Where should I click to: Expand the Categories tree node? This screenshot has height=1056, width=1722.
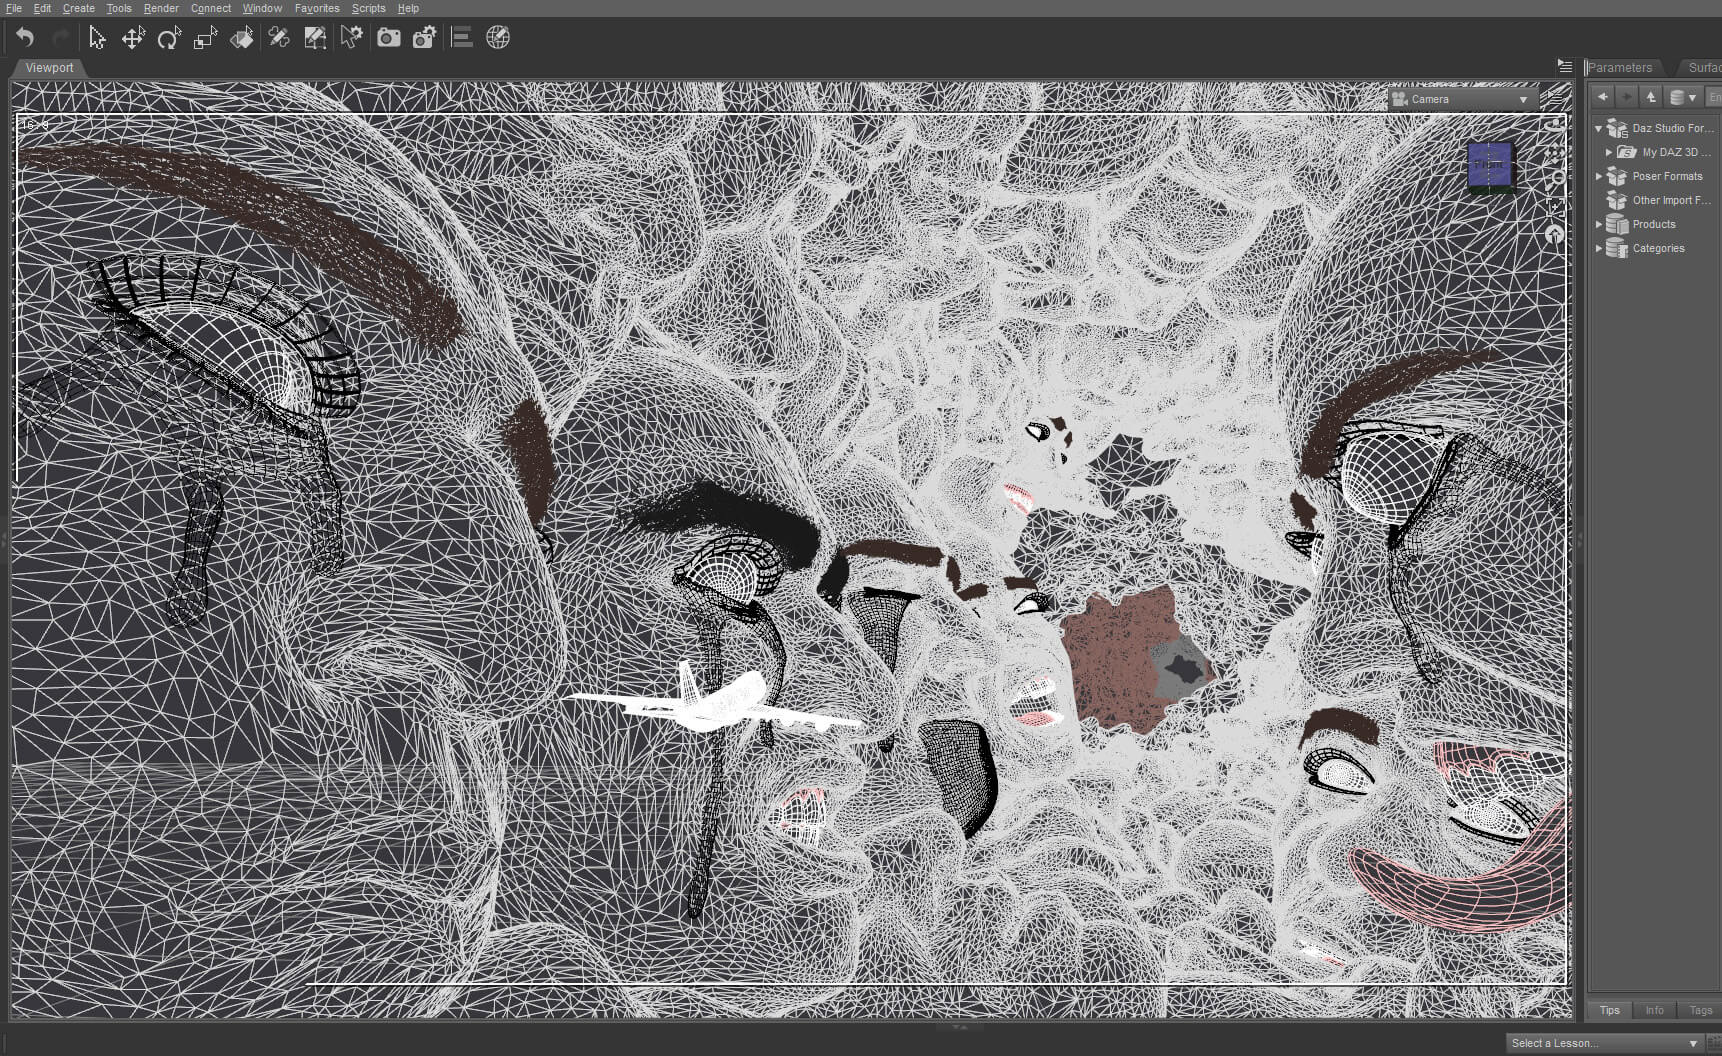click(1598, 248)
